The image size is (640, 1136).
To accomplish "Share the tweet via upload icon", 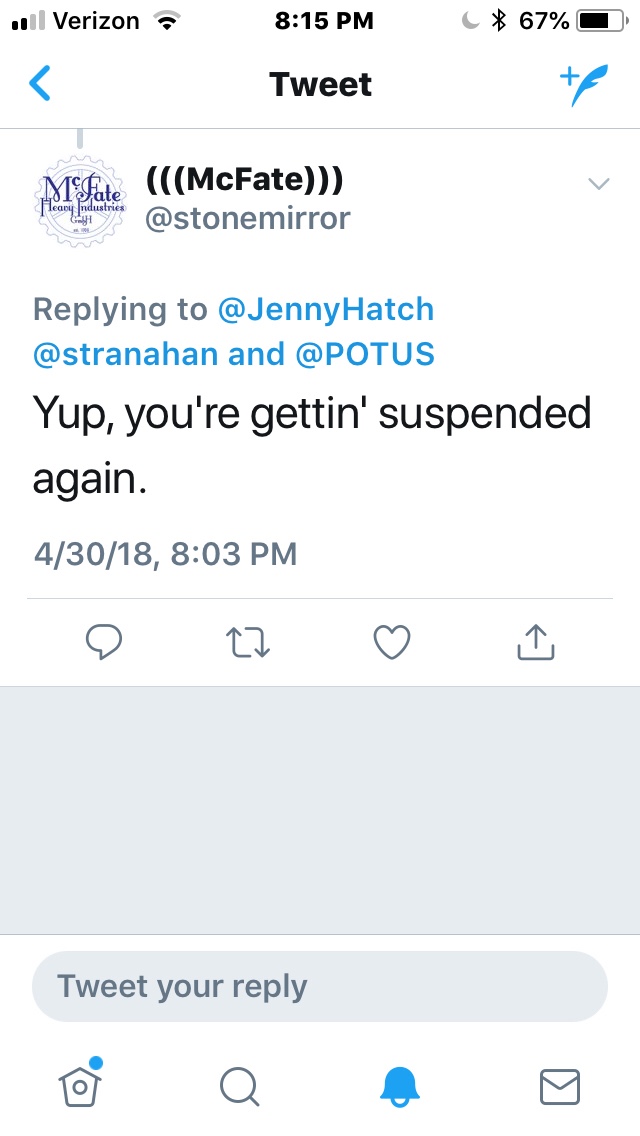I will tap(535, 643).
